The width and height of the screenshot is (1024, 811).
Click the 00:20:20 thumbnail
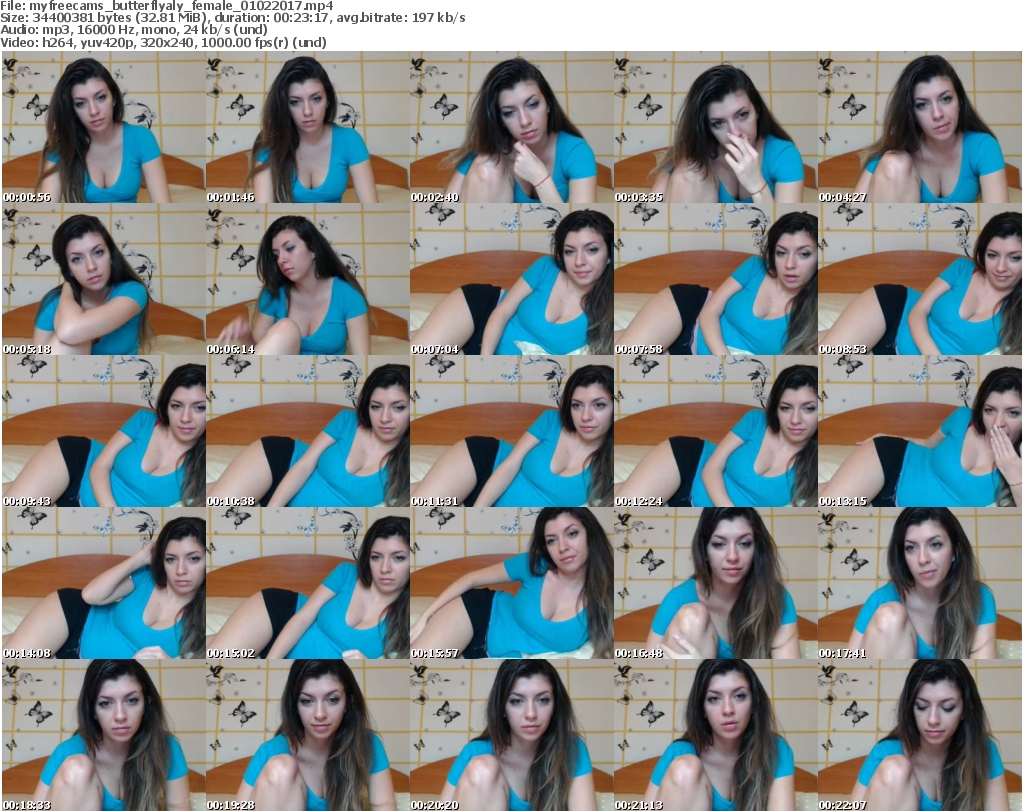pos(511,735)
